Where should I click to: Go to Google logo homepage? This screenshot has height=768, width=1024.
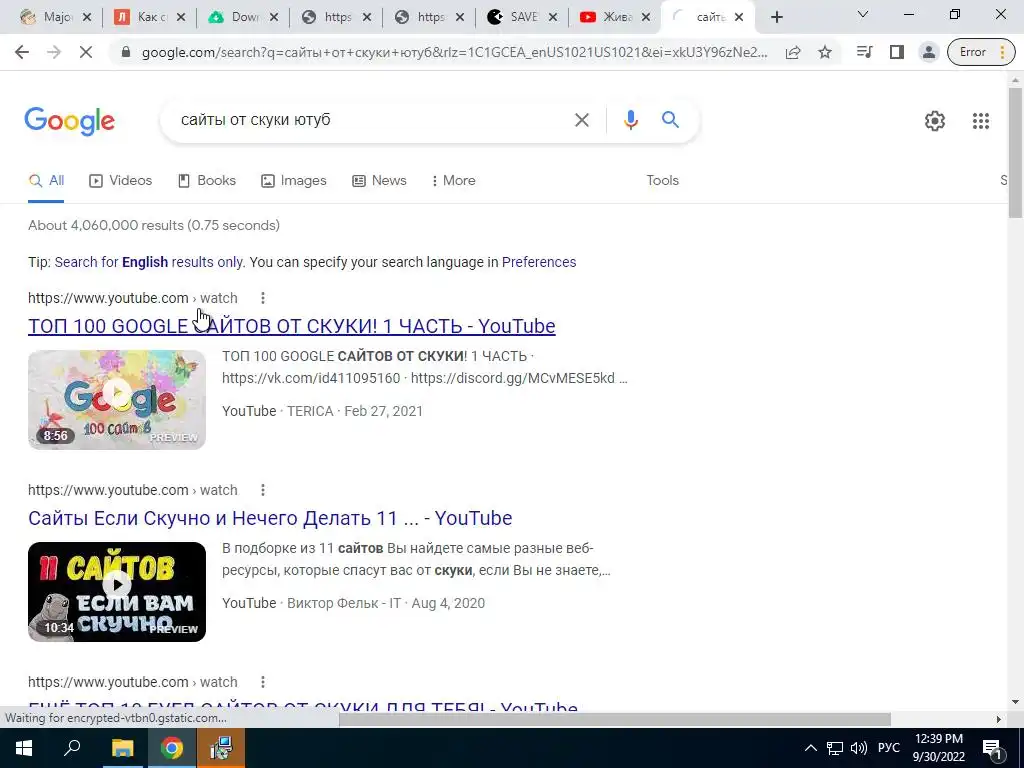point(69,121)
